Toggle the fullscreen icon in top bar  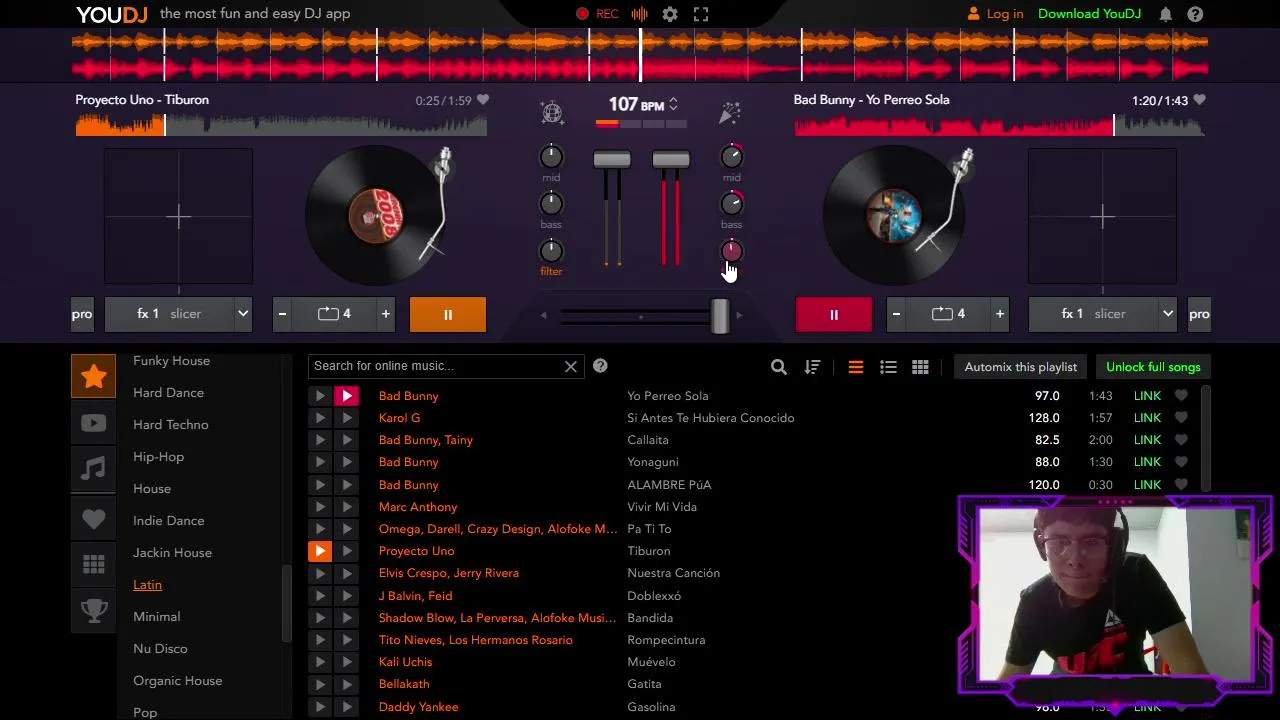click(x=701, y=14)
